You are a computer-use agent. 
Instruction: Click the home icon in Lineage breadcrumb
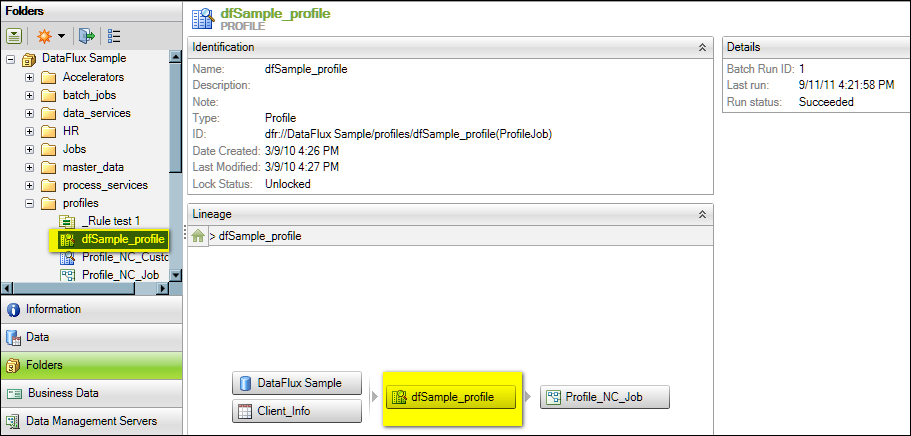click(x=199, y=236)
